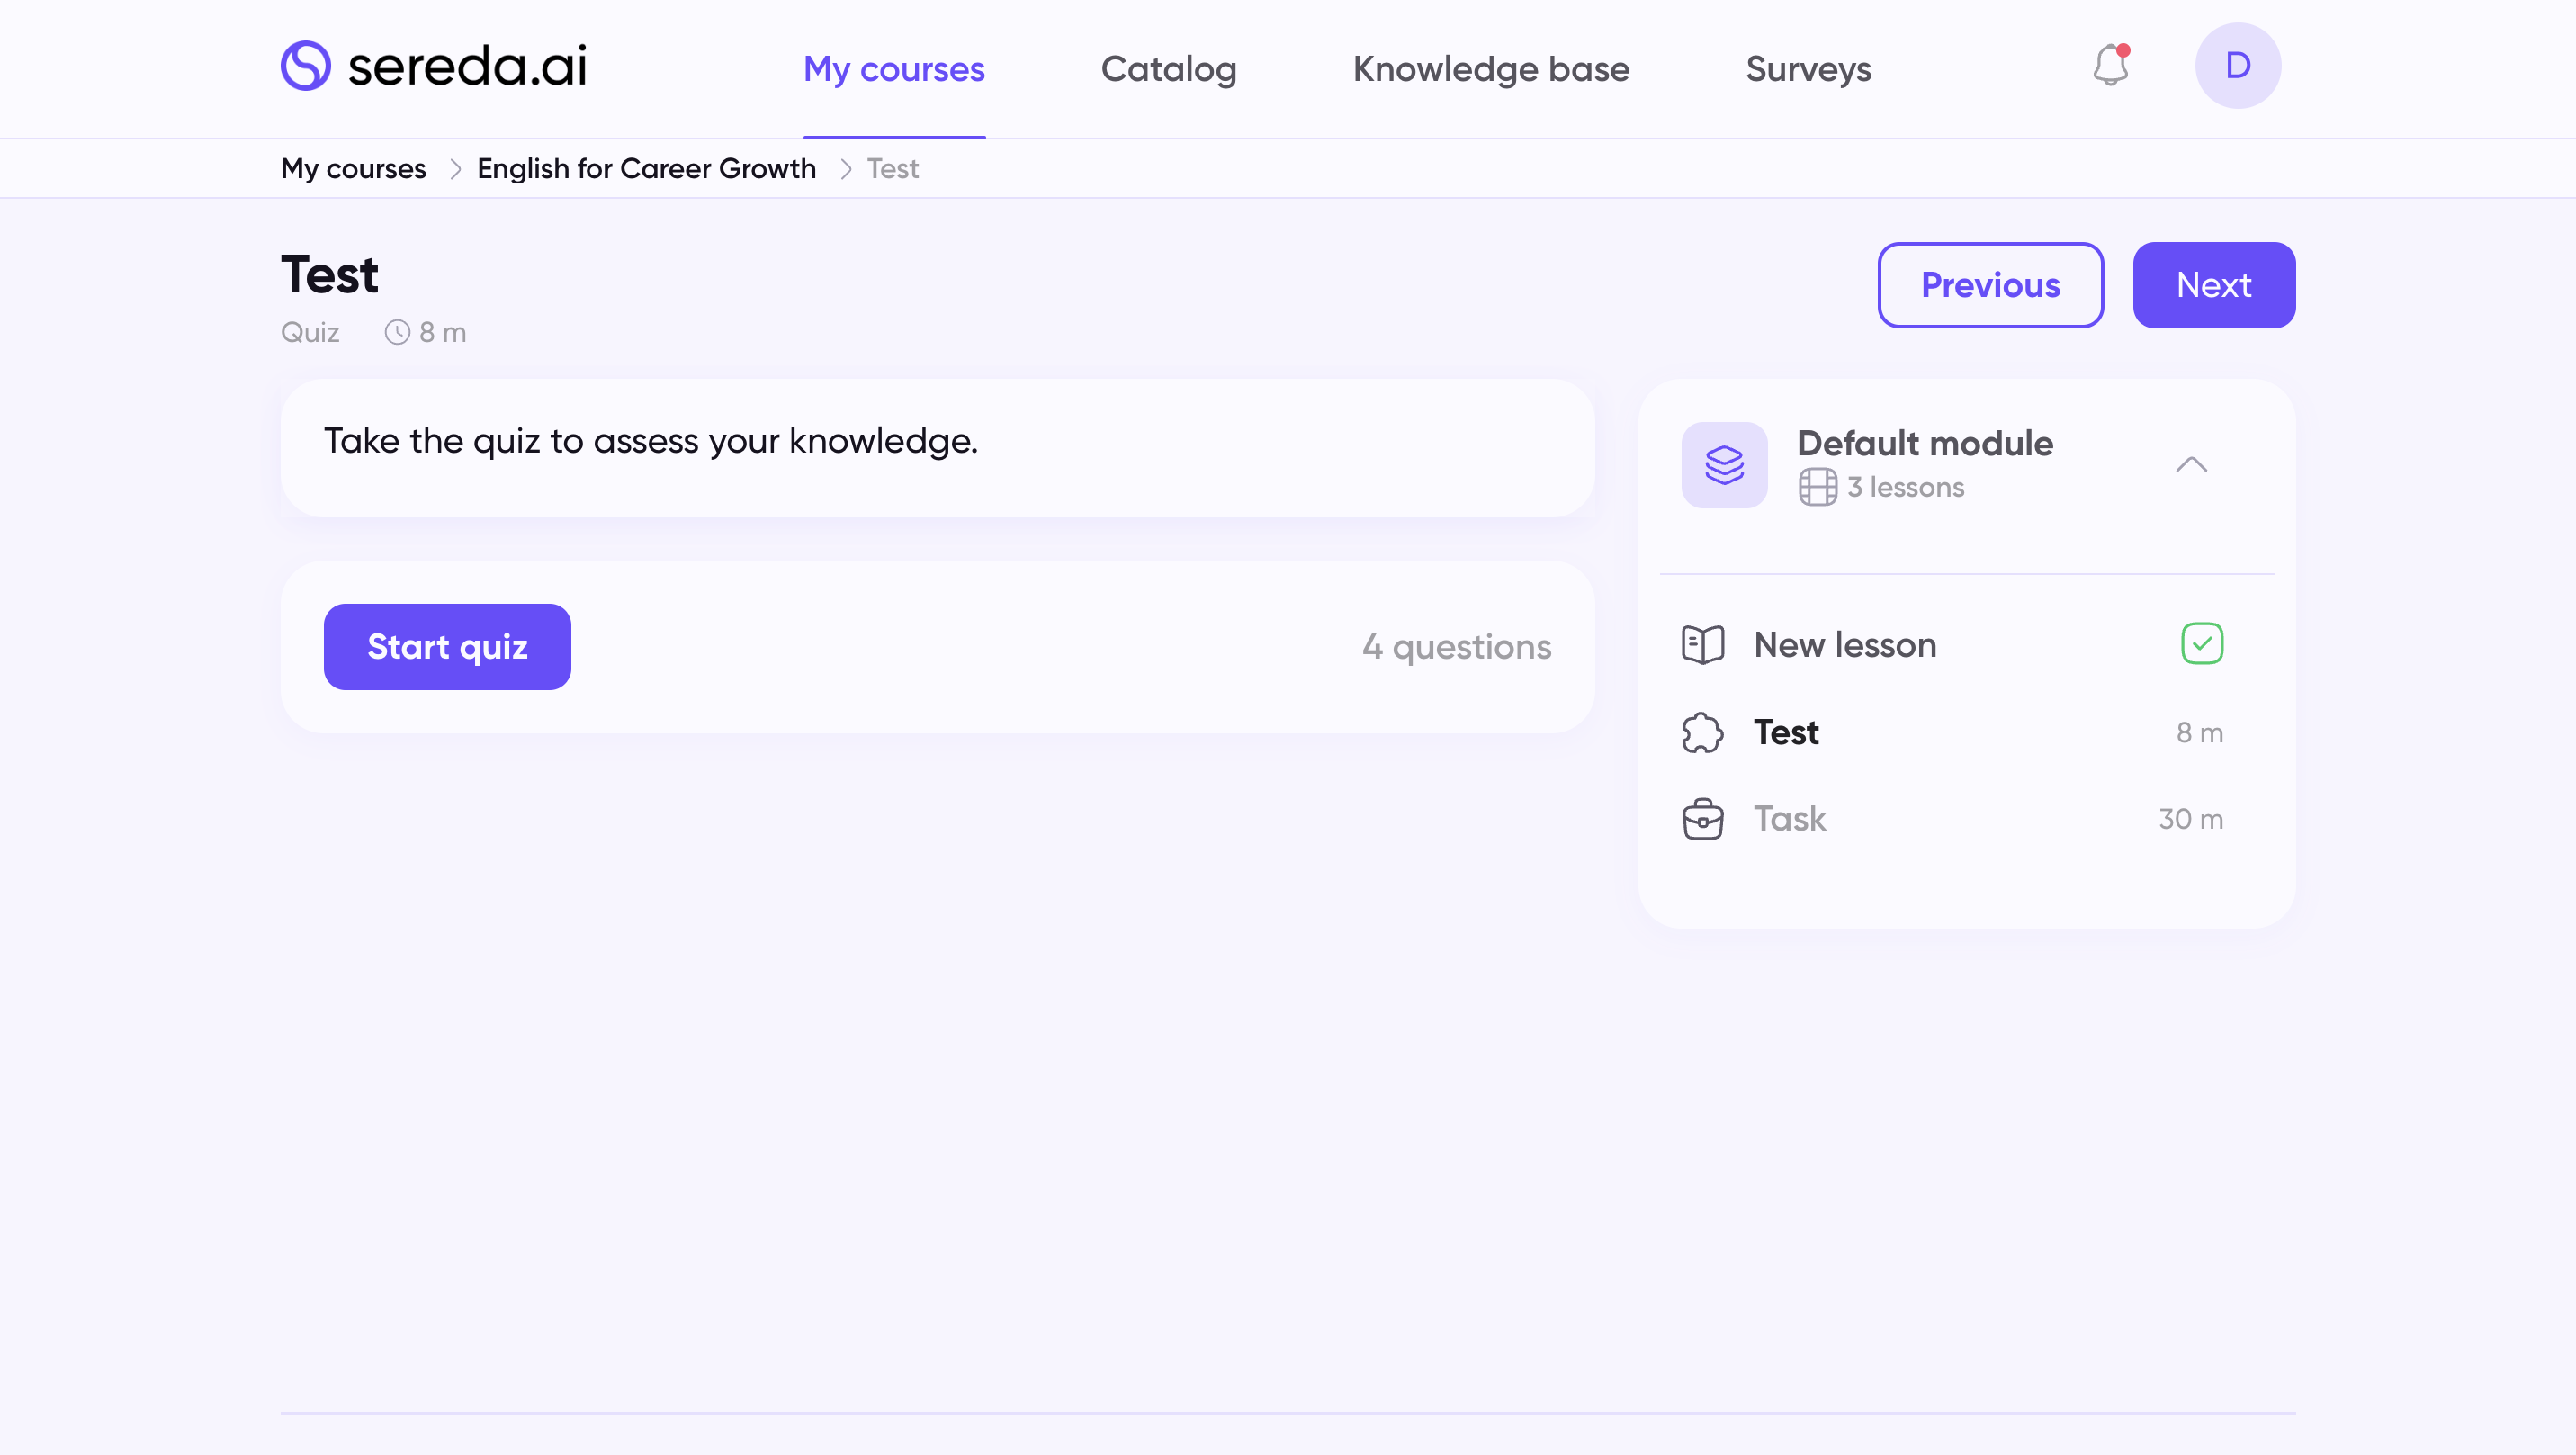The height and width of the screenshot is (1455, 2576).
Task: Go to the Next lesson button
Action: click(2213, 285)
